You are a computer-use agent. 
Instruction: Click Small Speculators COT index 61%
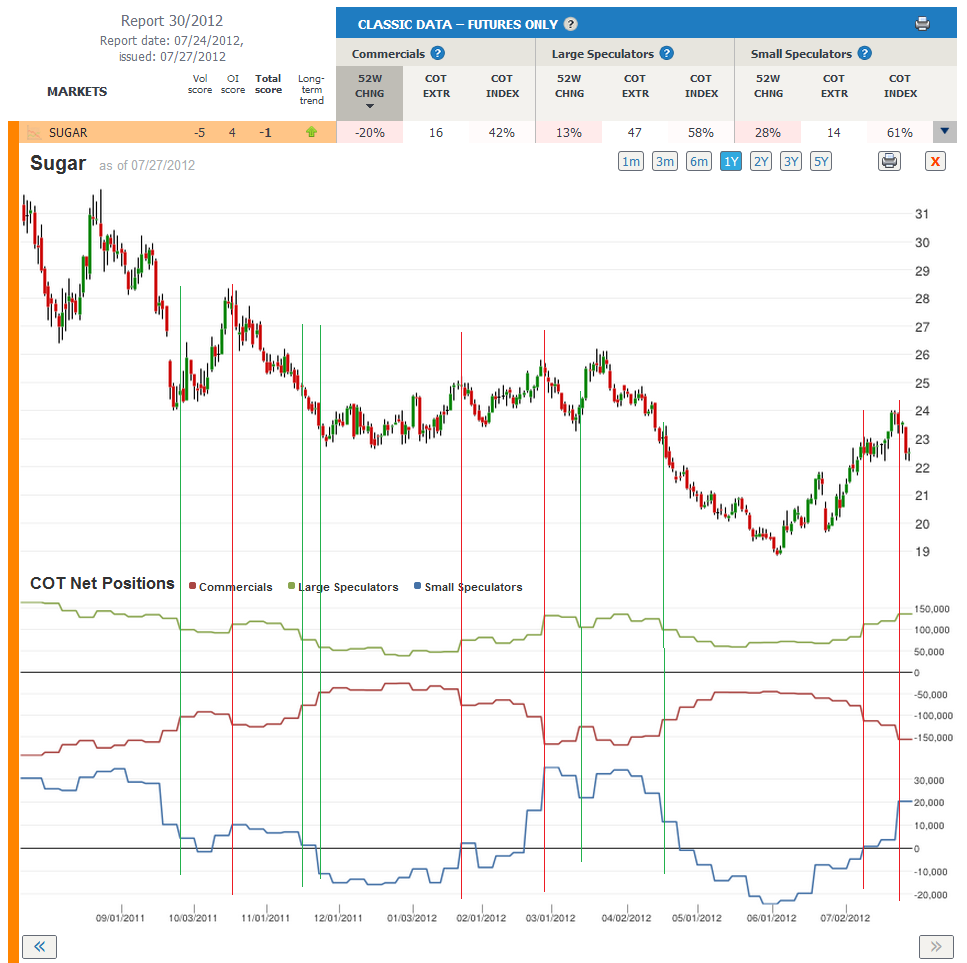(900, 133)
